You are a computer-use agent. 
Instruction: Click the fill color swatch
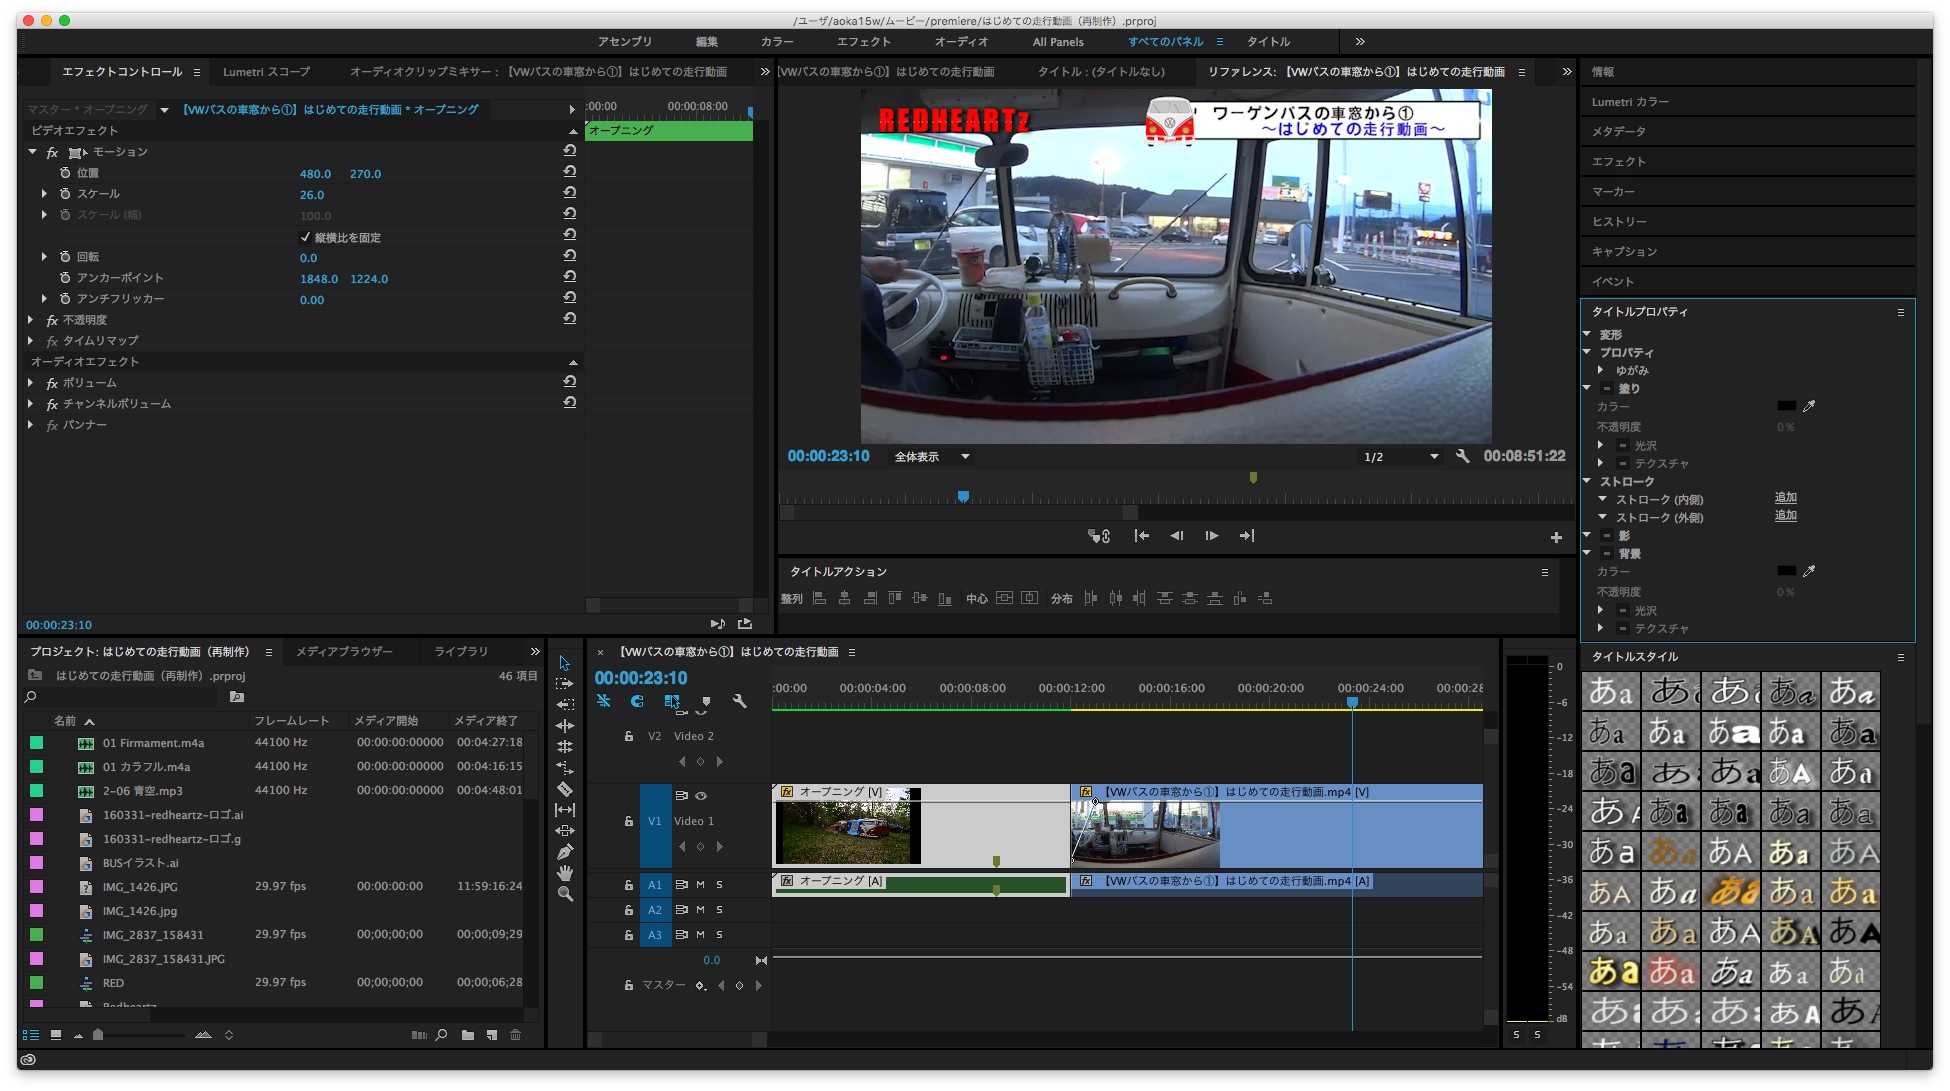[1786, 406]
